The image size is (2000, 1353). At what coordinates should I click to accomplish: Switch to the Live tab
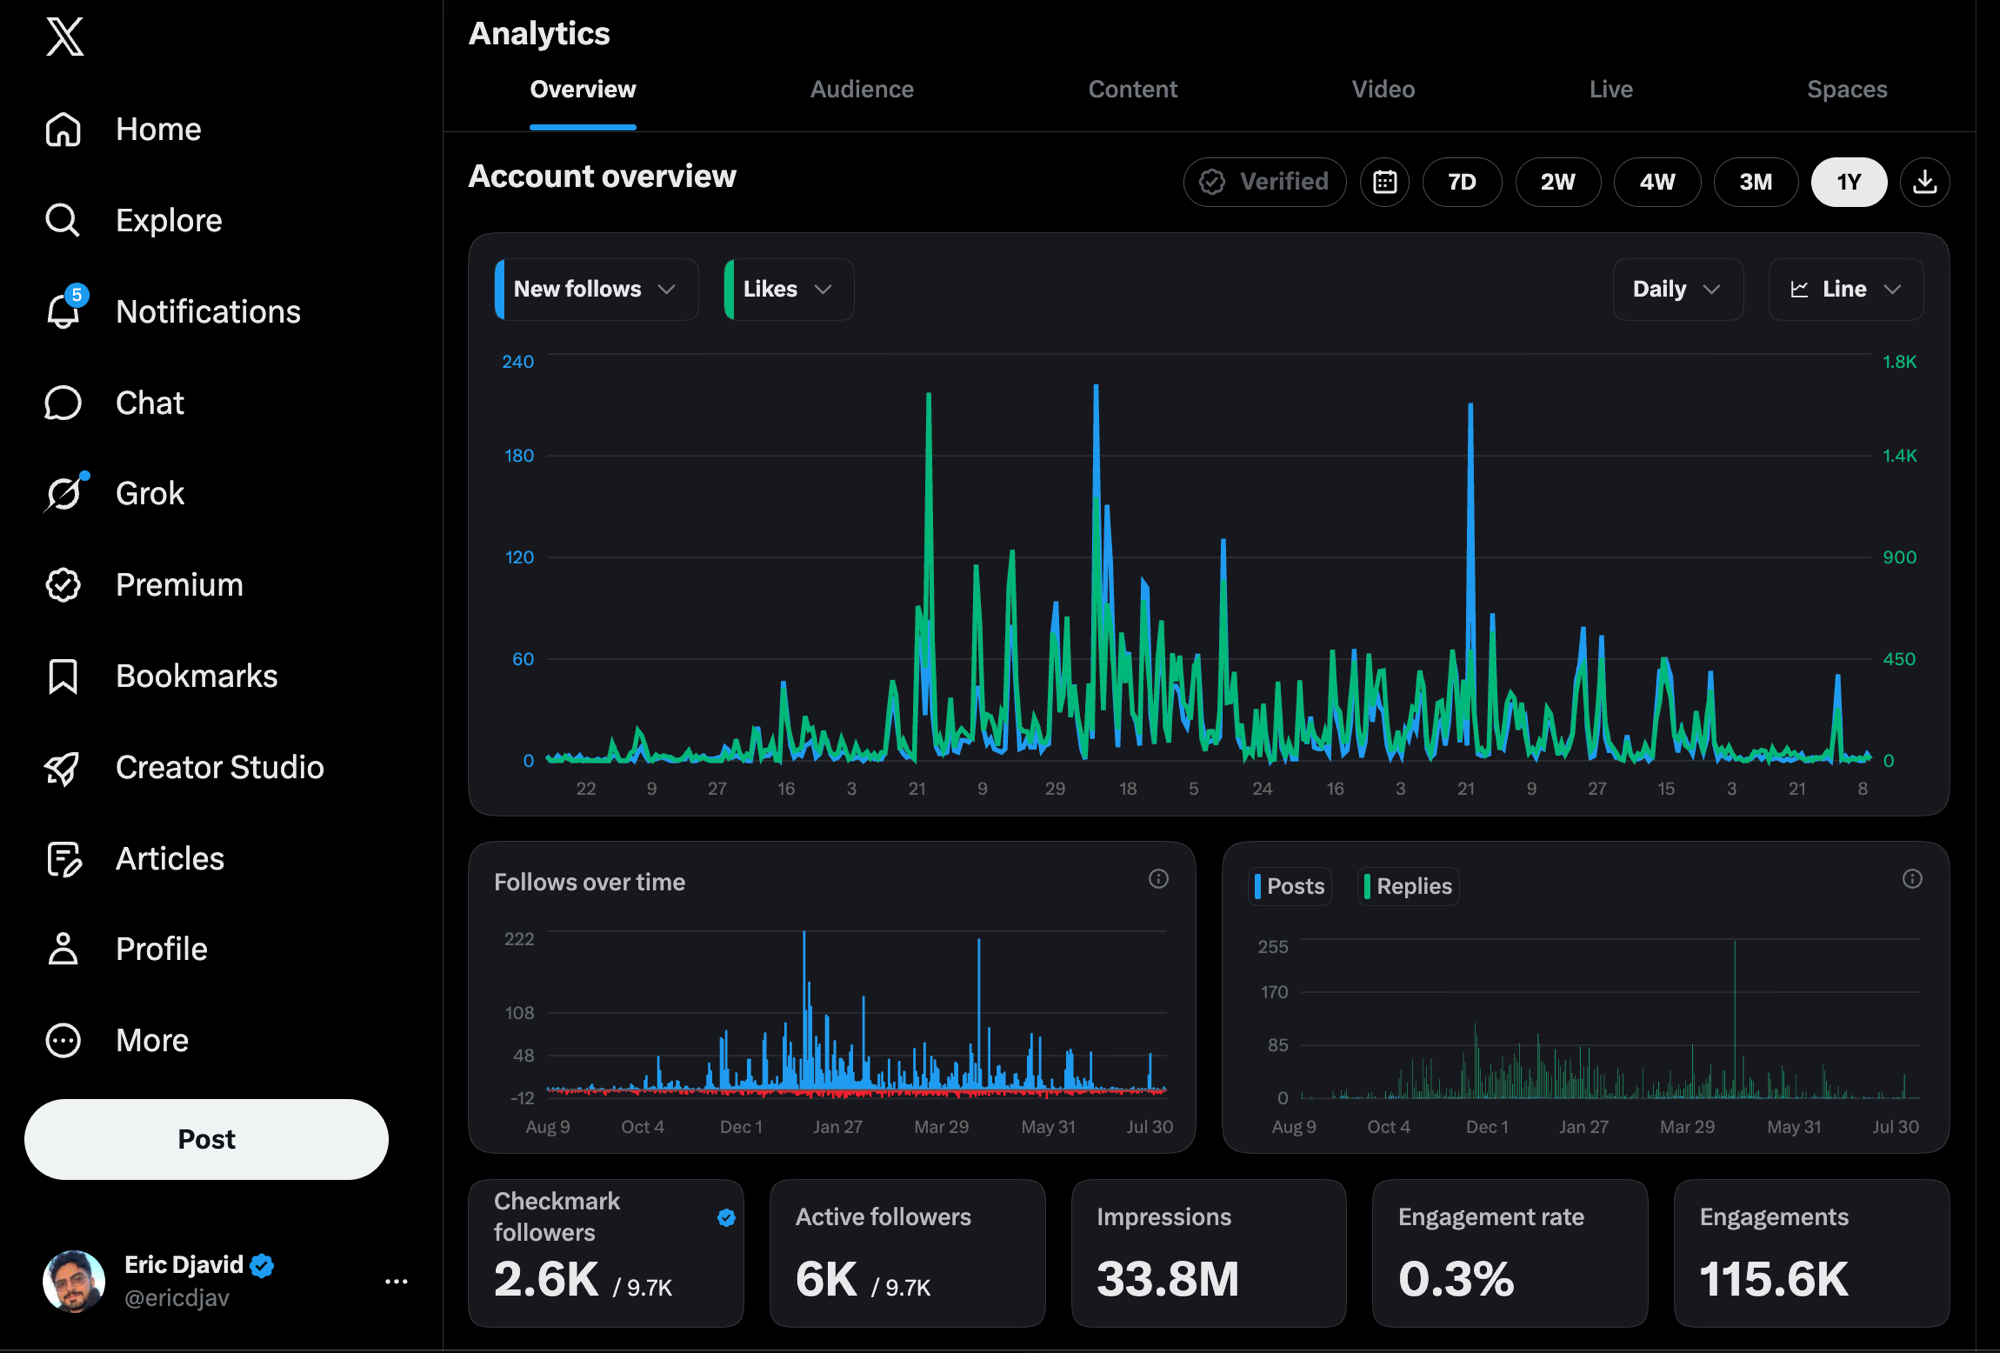[1611, 89]
